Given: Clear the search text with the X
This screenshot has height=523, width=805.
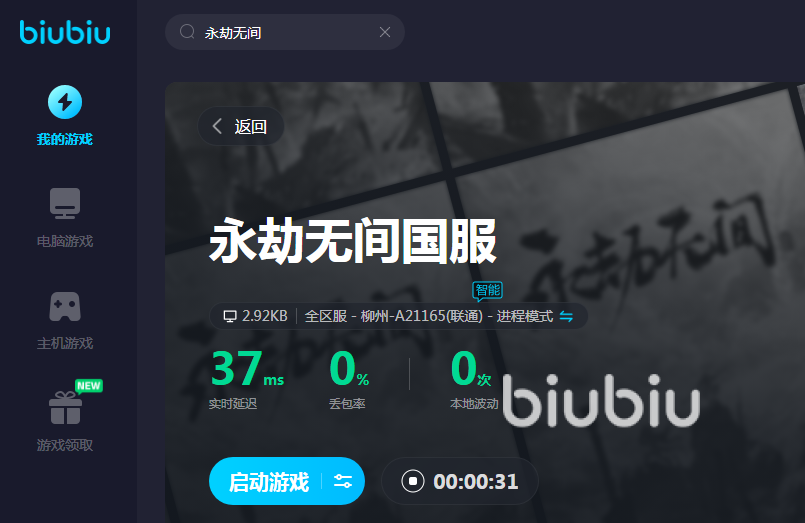Looking at the screenshot, I should (x=385, y=32).
